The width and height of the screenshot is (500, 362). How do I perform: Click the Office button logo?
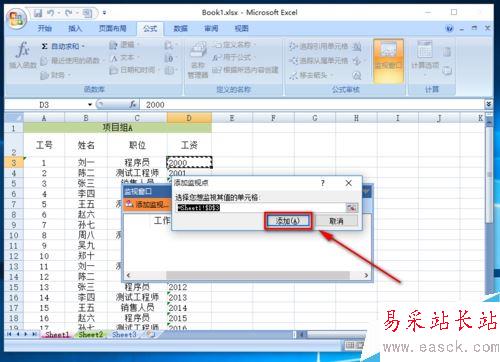(17, 18)
